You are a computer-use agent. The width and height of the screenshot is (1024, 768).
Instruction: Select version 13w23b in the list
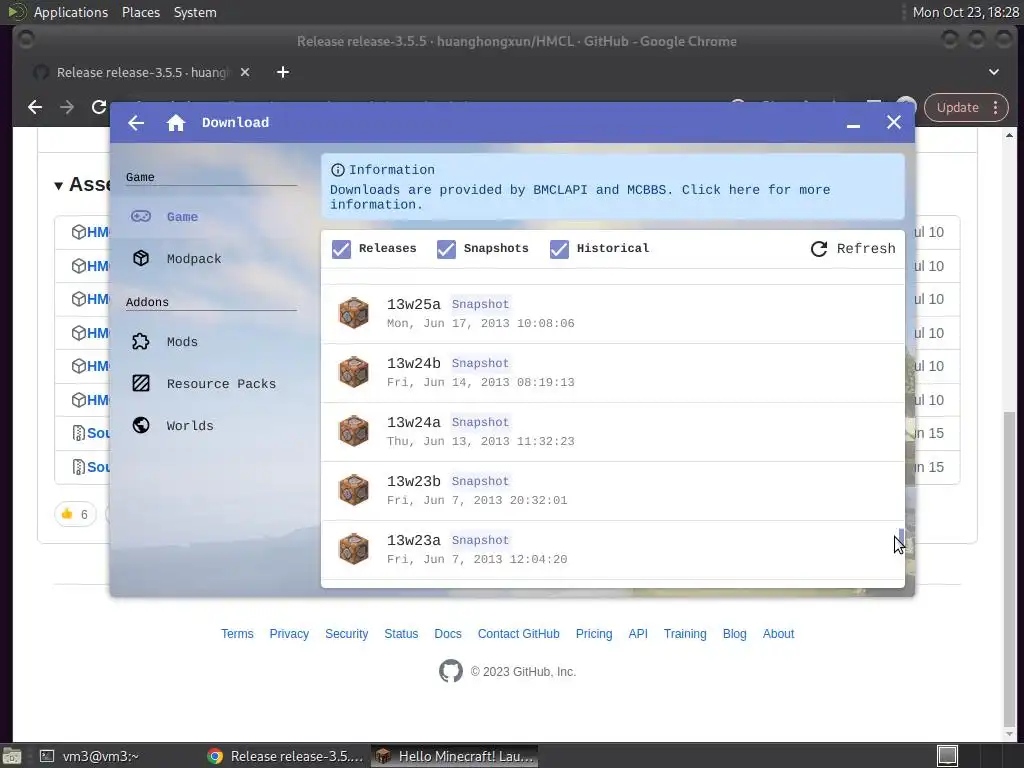pos(613,490)
